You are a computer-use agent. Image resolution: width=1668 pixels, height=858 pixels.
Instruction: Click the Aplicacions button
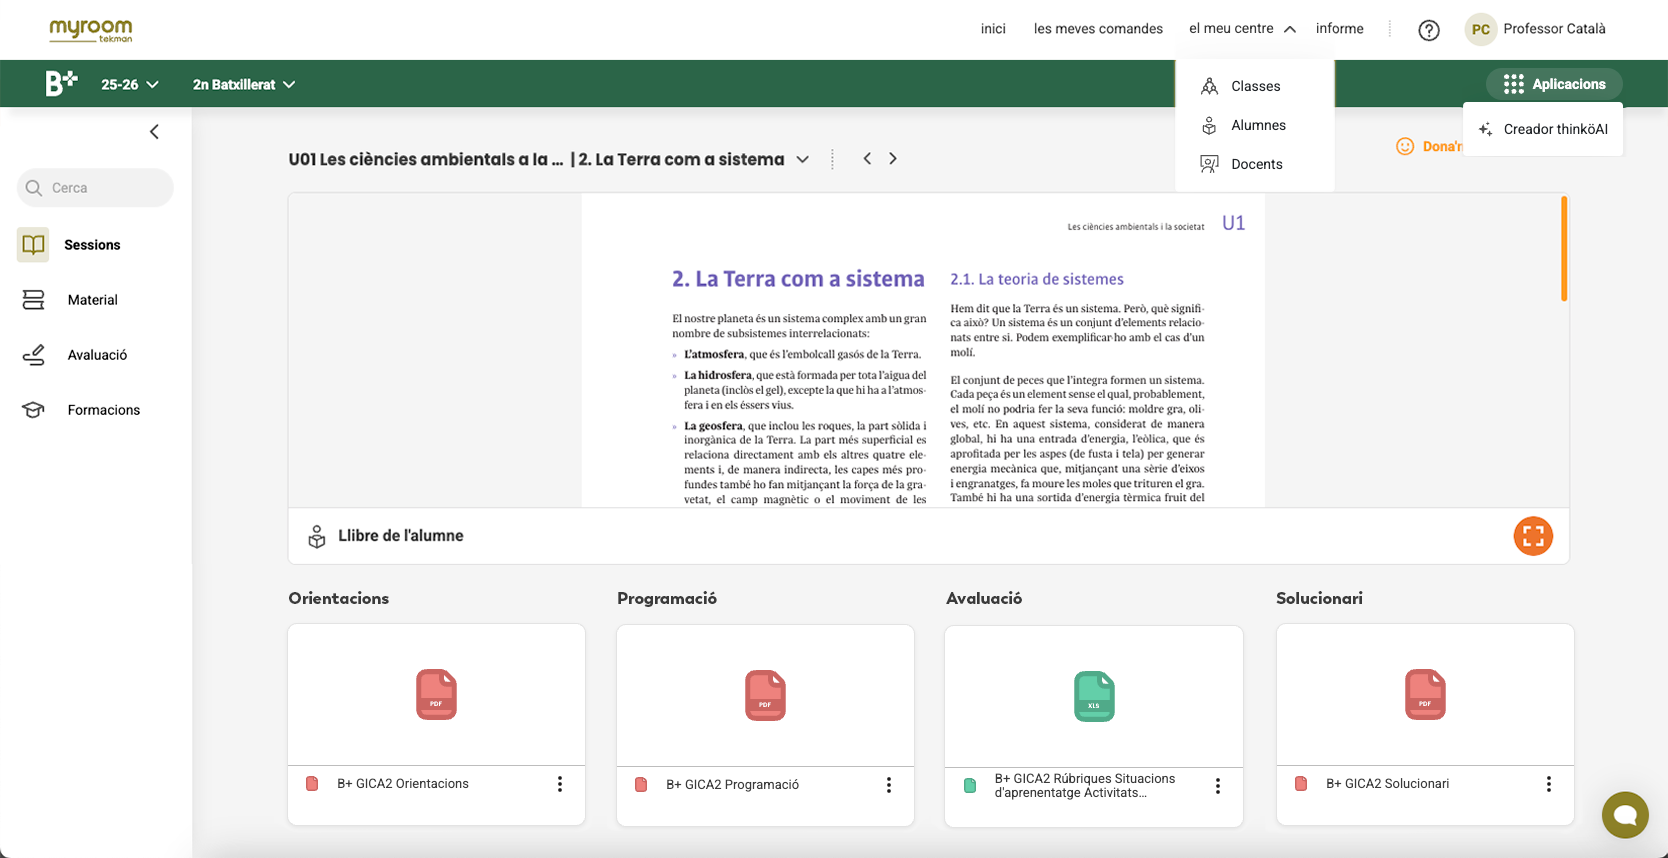click(x=1554, y=84)
